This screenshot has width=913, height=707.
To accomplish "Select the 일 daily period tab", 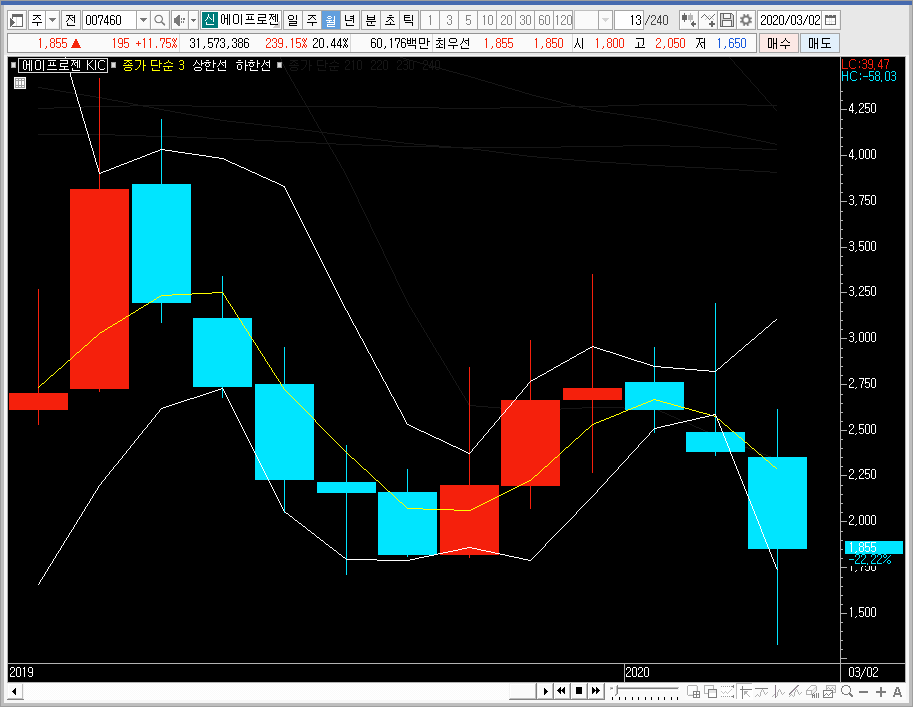I will coord(293,21).
